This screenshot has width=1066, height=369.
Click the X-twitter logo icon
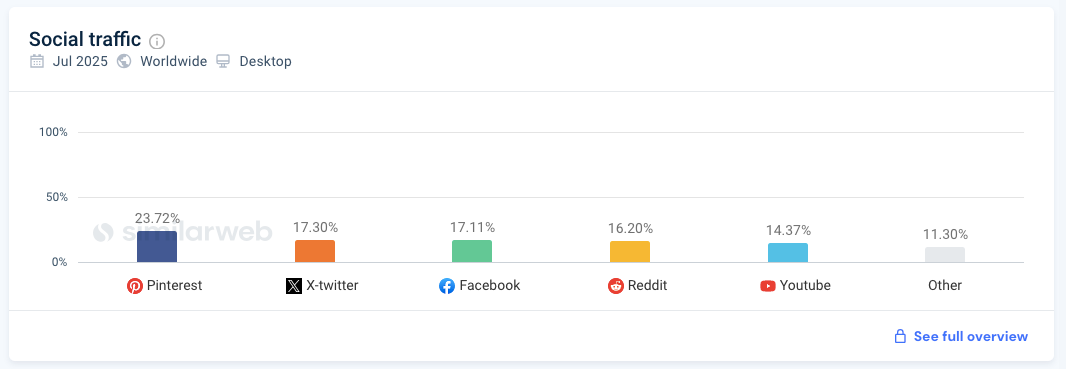(294, 286)
